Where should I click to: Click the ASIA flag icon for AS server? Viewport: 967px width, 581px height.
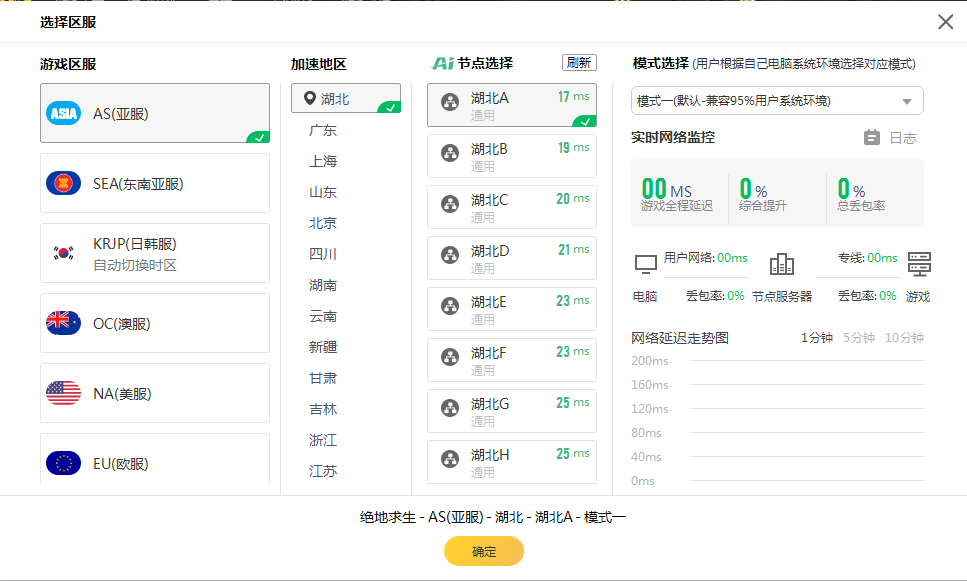tap(64, 113)
